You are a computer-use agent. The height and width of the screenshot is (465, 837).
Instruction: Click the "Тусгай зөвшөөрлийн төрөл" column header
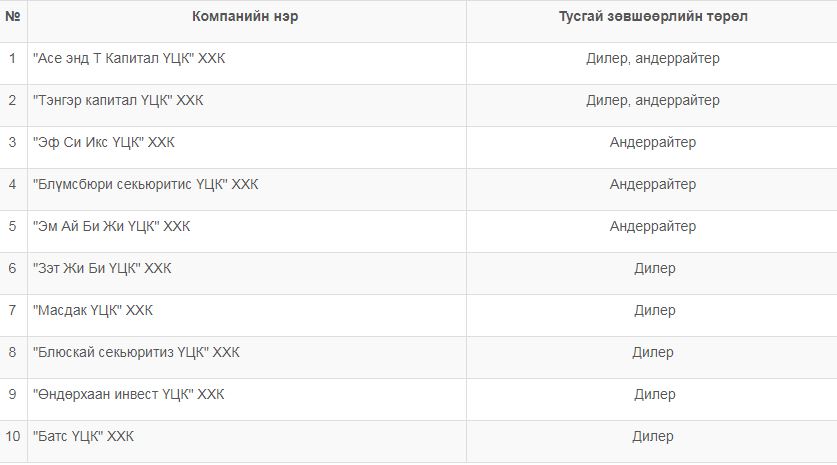click(x=652, y=17)
